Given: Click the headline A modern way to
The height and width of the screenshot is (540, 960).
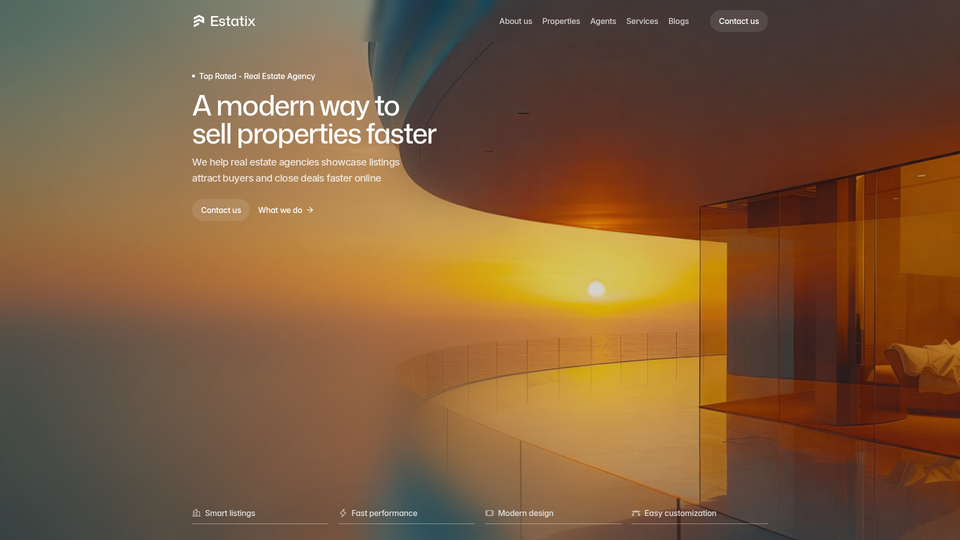Looking at the screenshot, I should [x=296, y=107].
